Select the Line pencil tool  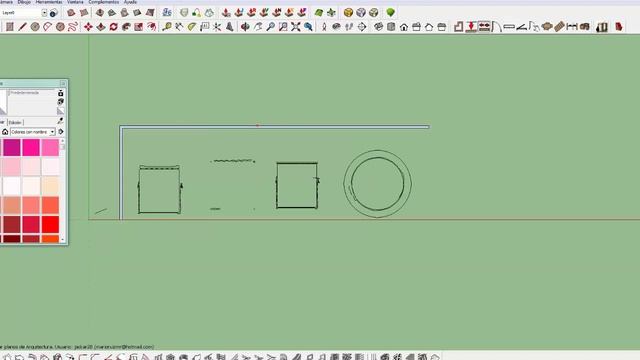22,27
